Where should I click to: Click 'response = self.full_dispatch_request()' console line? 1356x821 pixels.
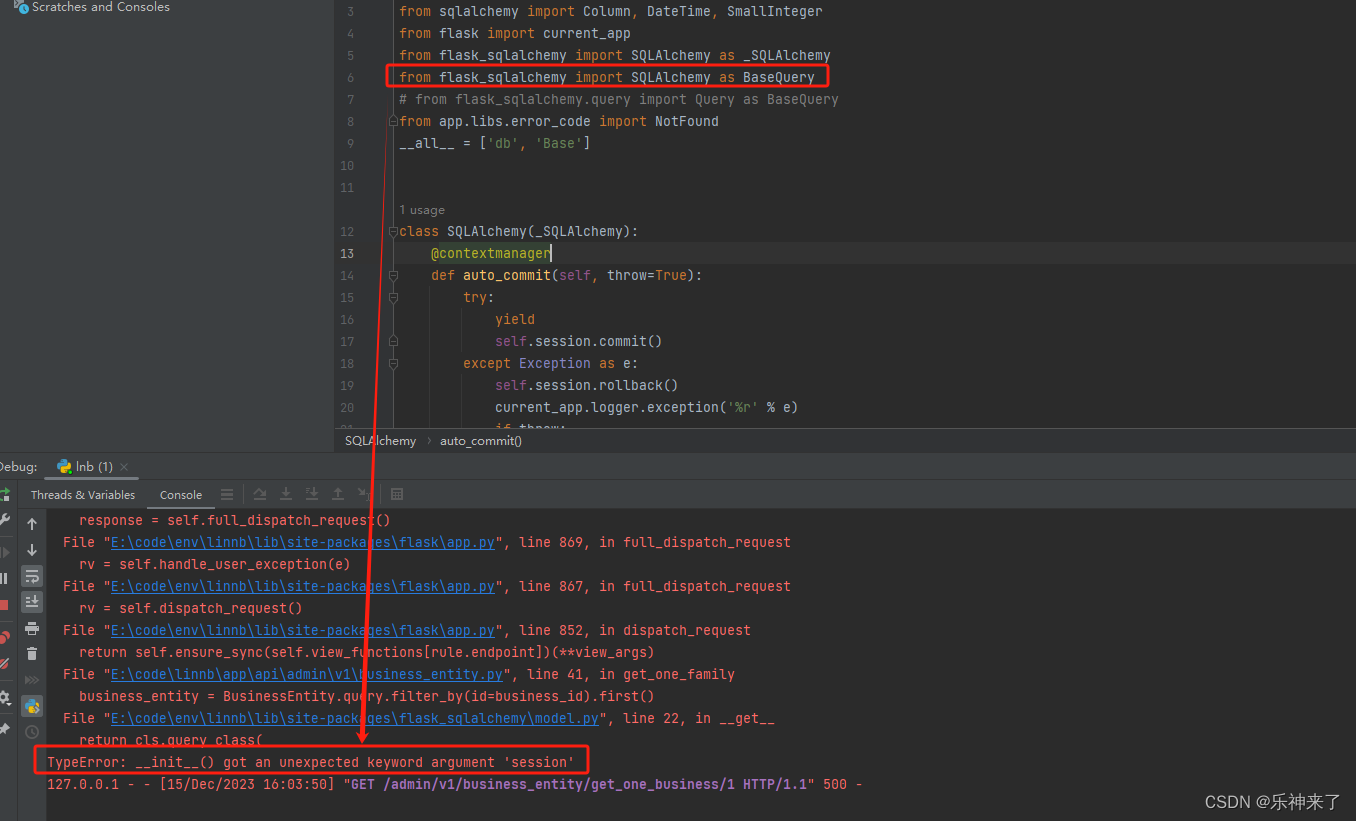pos(235,520)
